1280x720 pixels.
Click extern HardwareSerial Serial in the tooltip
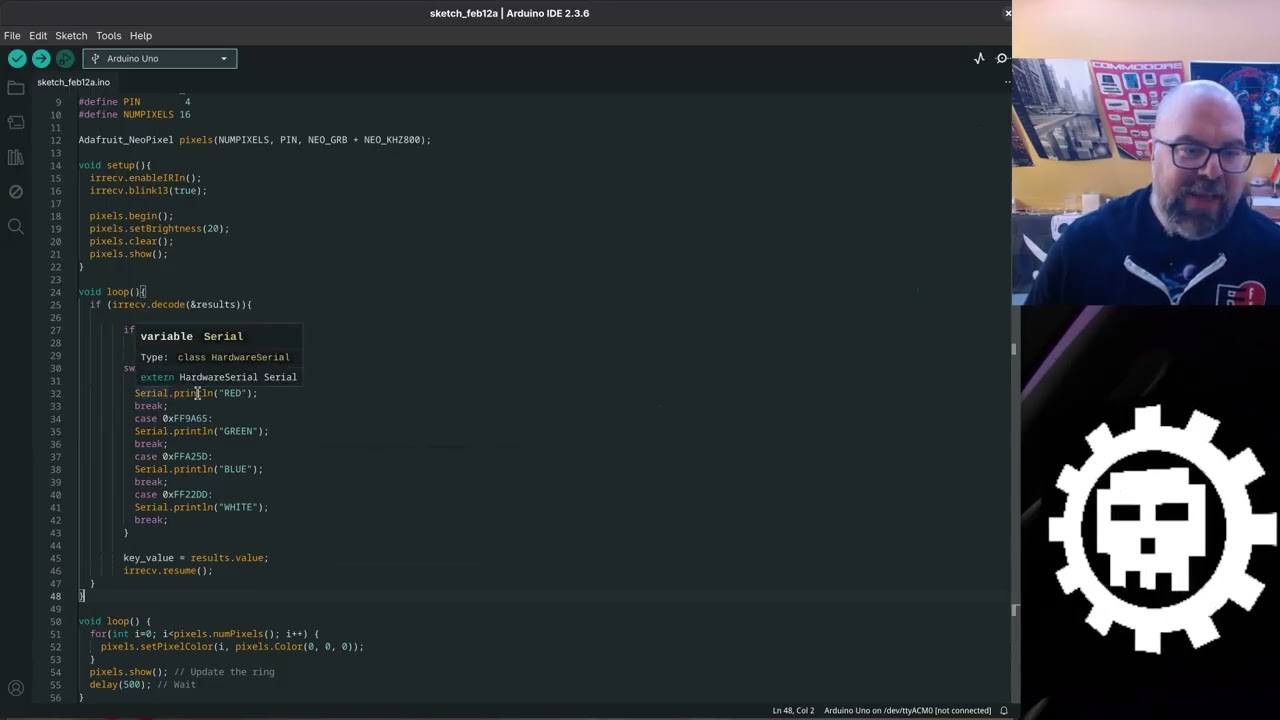pos(218,377)
